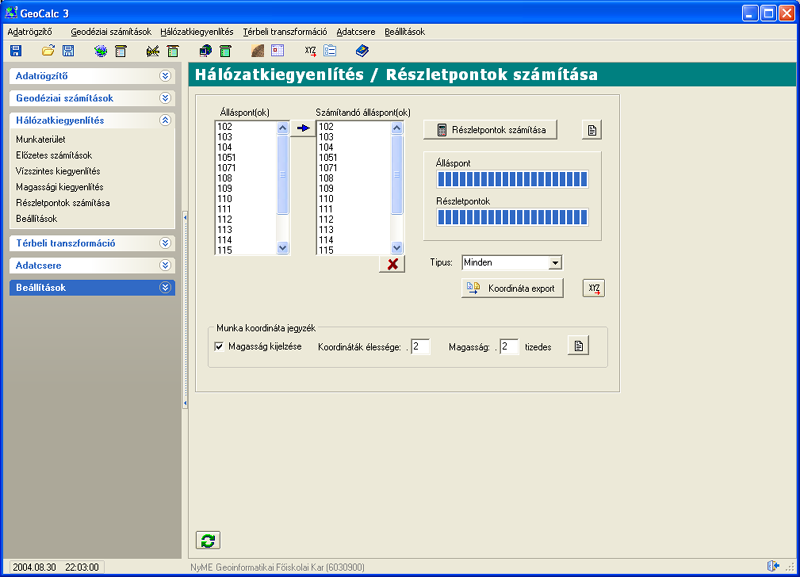Open Geodéziai számítások menu

click(111, 32)
